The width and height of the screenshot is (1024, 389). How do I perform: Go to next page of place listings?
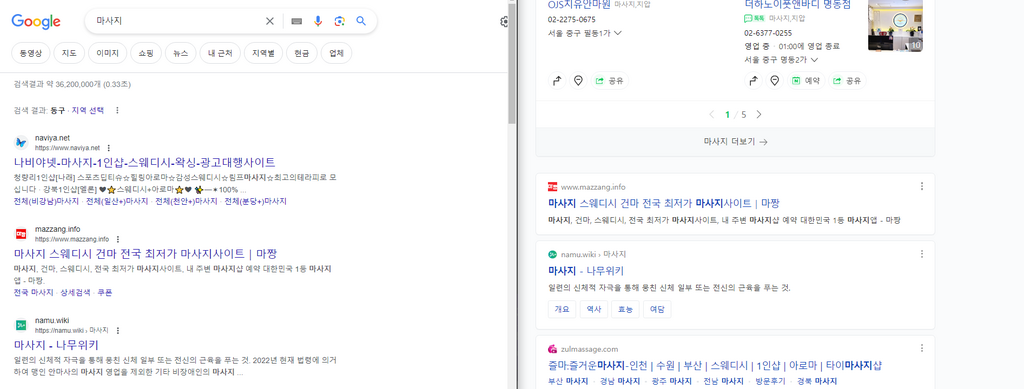tap(759, 114)
